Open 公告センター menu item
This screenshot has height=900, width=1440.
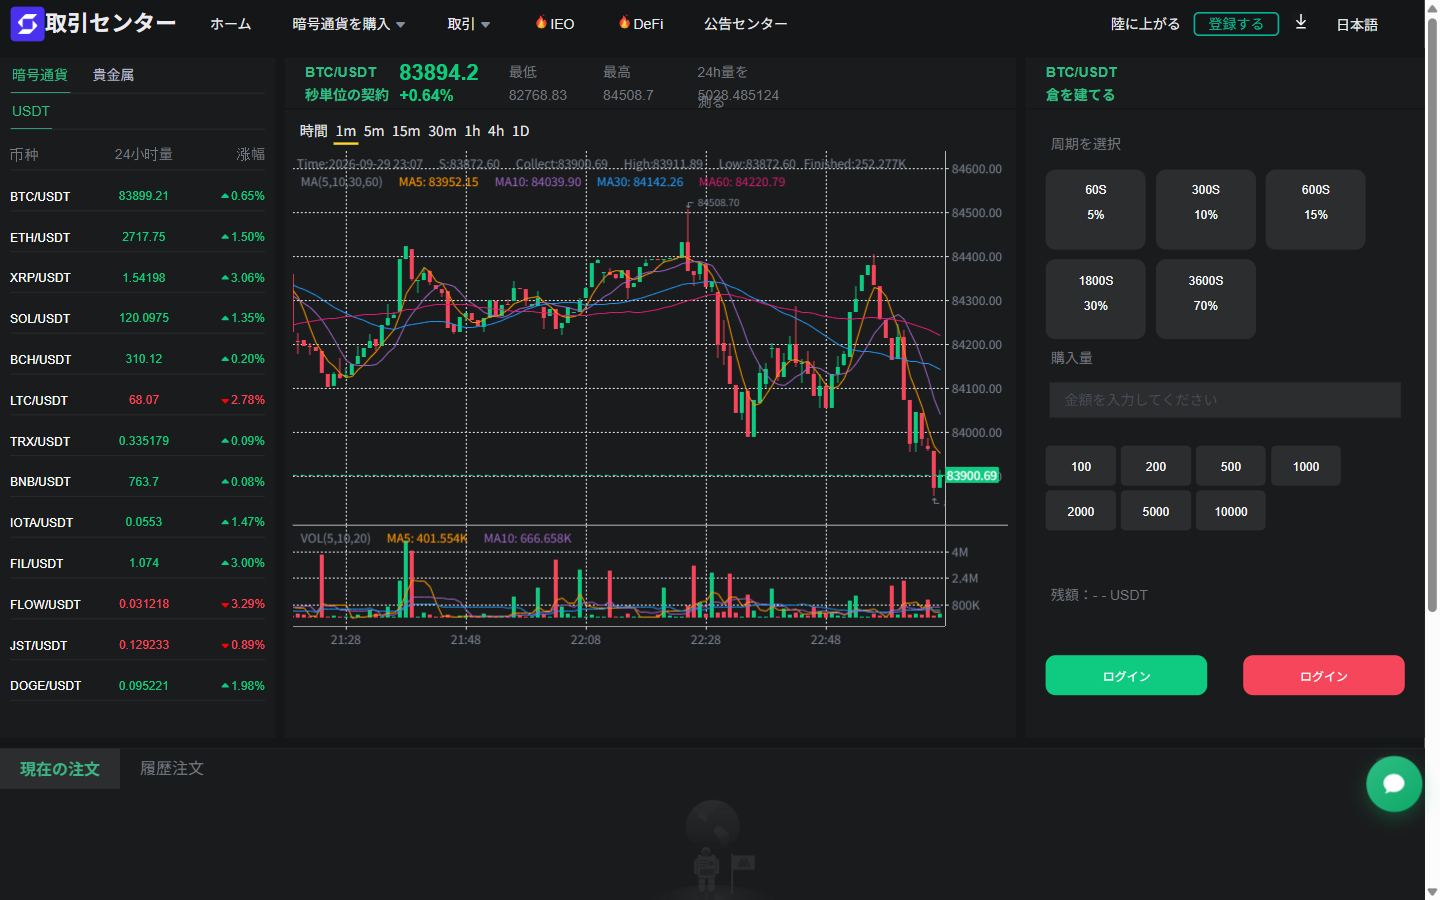pyautogui.click(x=745, y=24)
